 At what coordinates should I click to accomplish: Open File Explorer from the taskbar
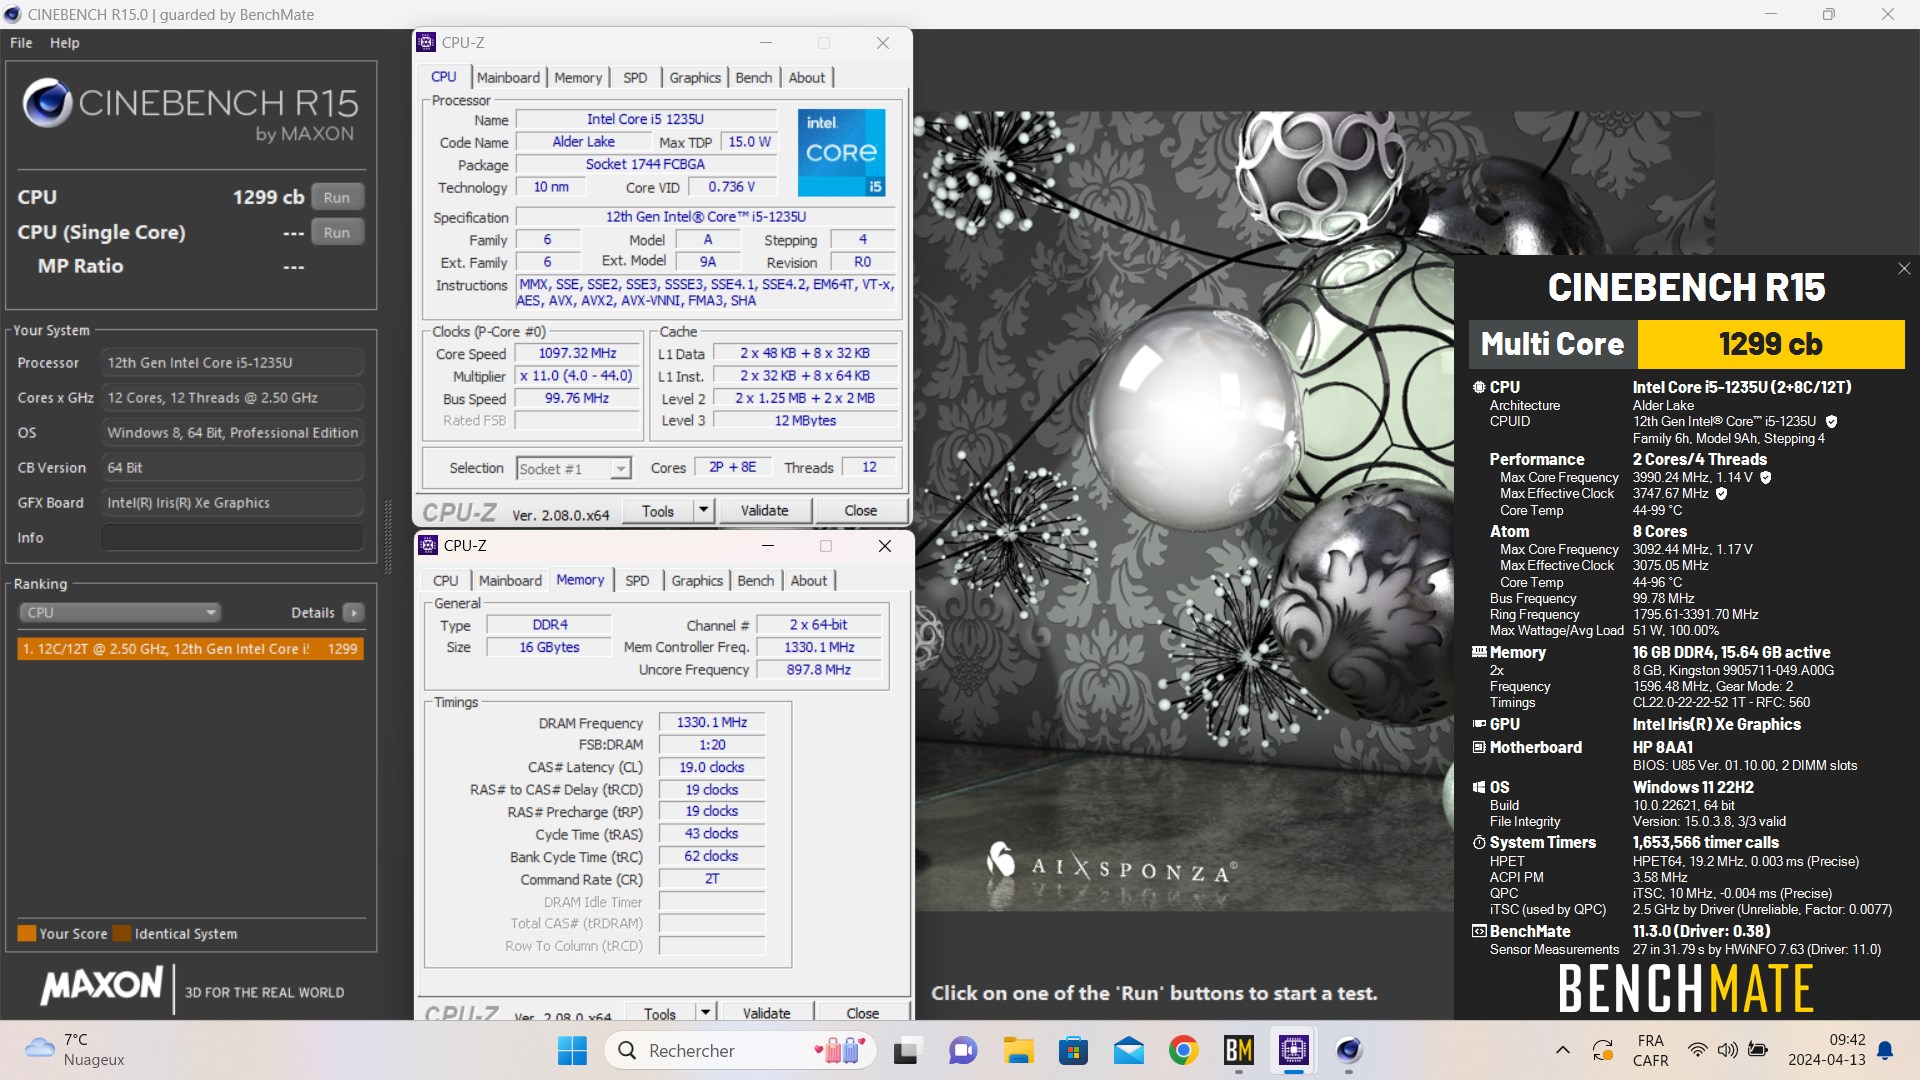click(x=1018, y=1050)
